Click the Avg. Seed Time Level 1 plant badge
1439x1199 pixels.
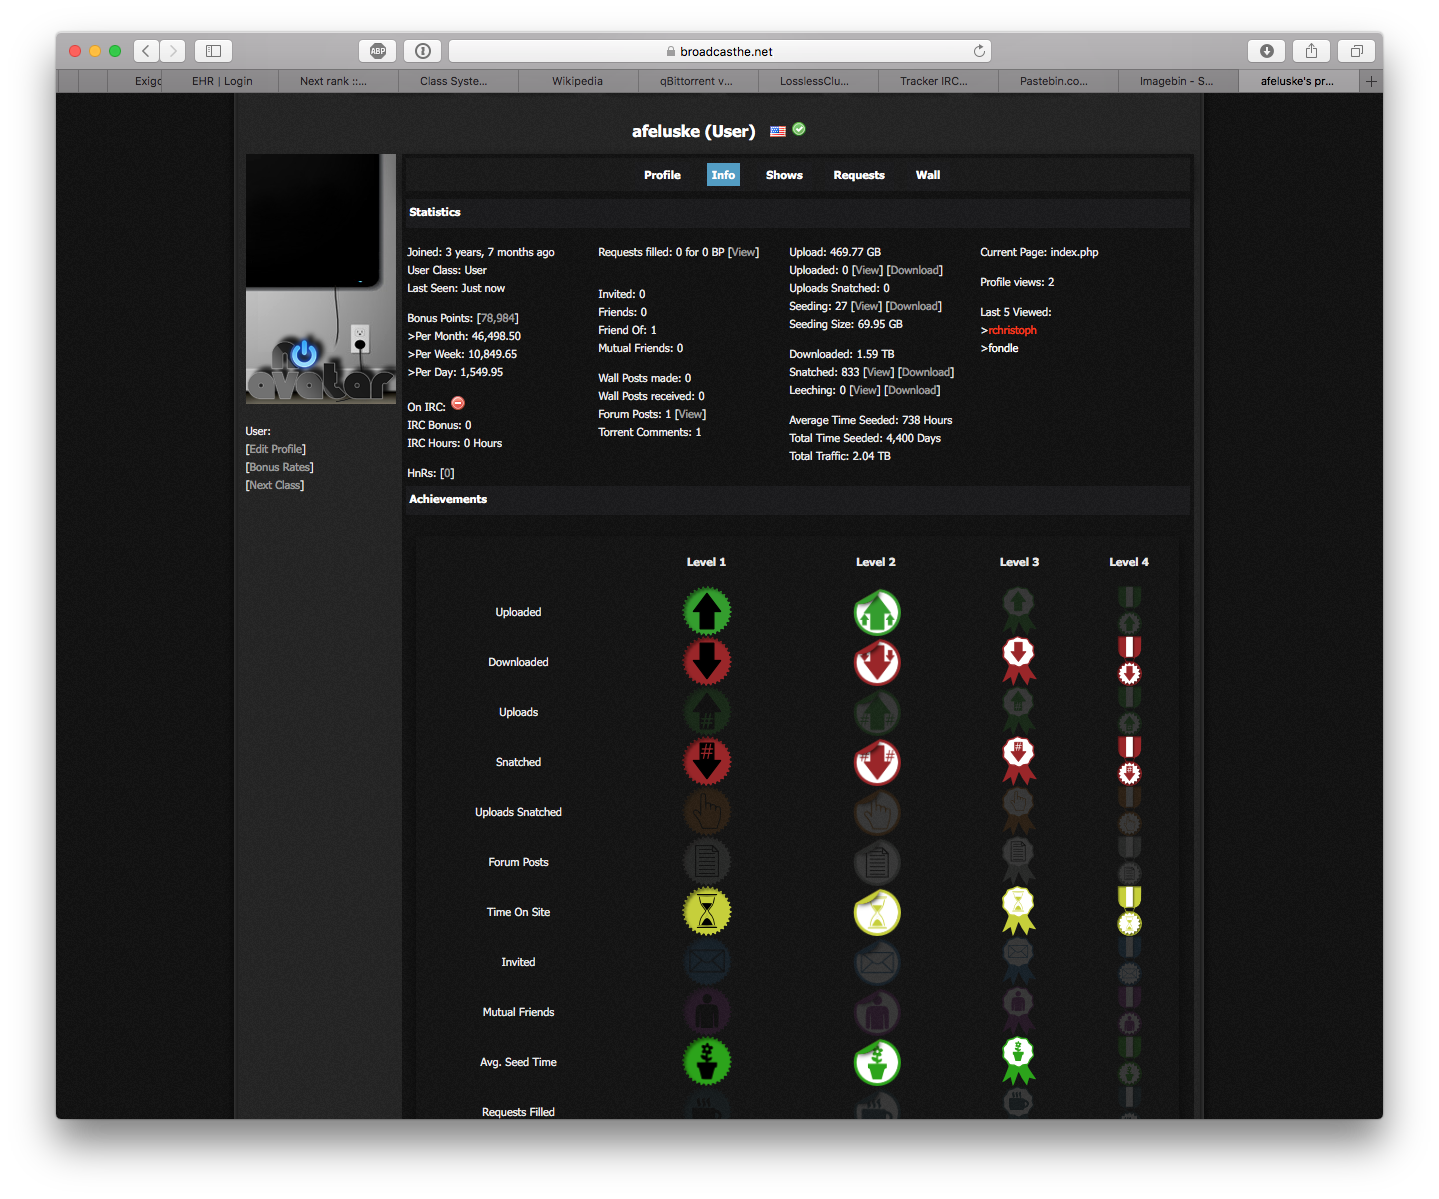pos(707,1062)
